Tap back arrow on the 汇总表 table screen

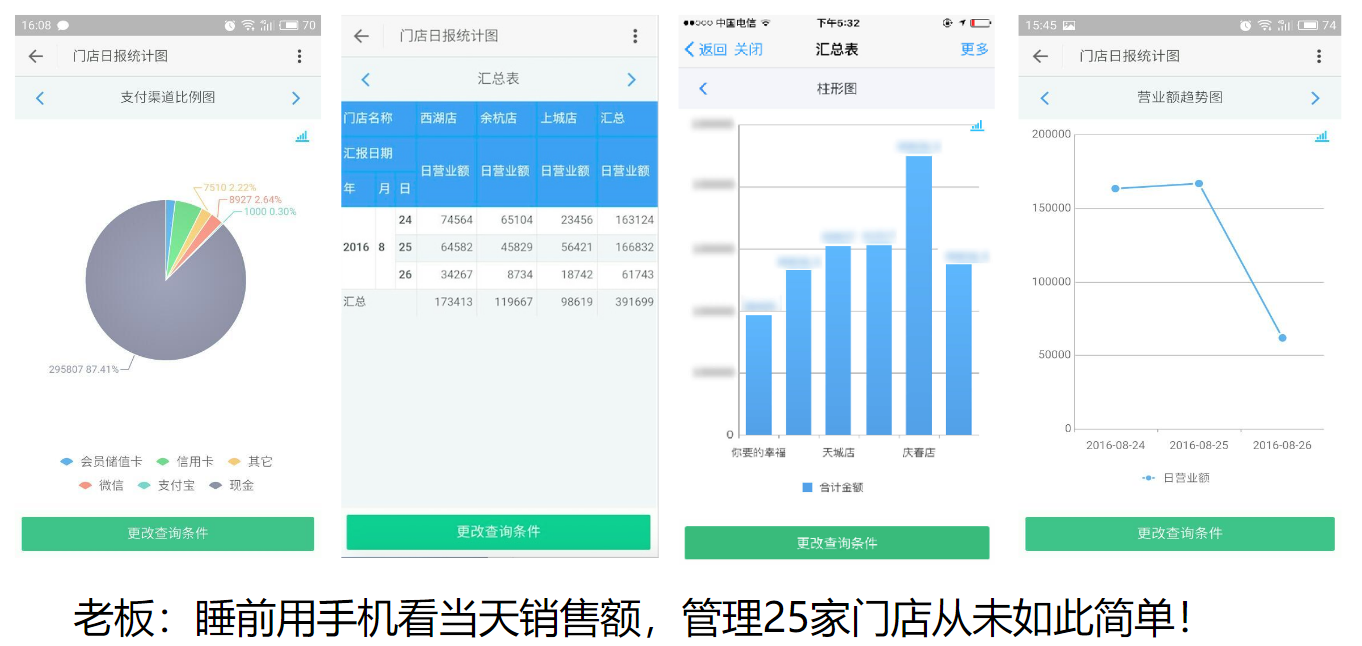point(361,36)
